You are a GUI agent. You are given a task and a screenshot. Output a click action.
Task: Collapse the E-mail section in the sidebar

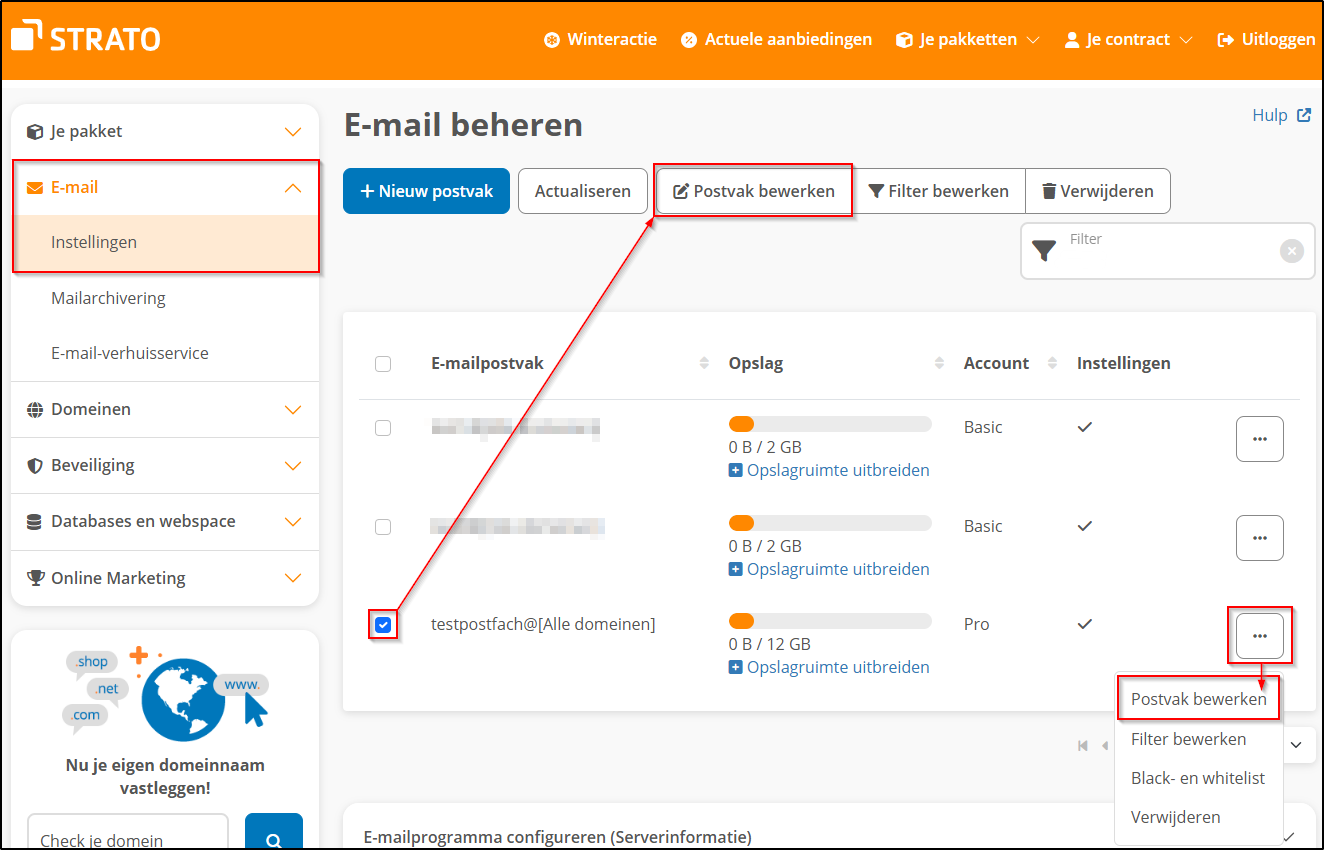292,186
